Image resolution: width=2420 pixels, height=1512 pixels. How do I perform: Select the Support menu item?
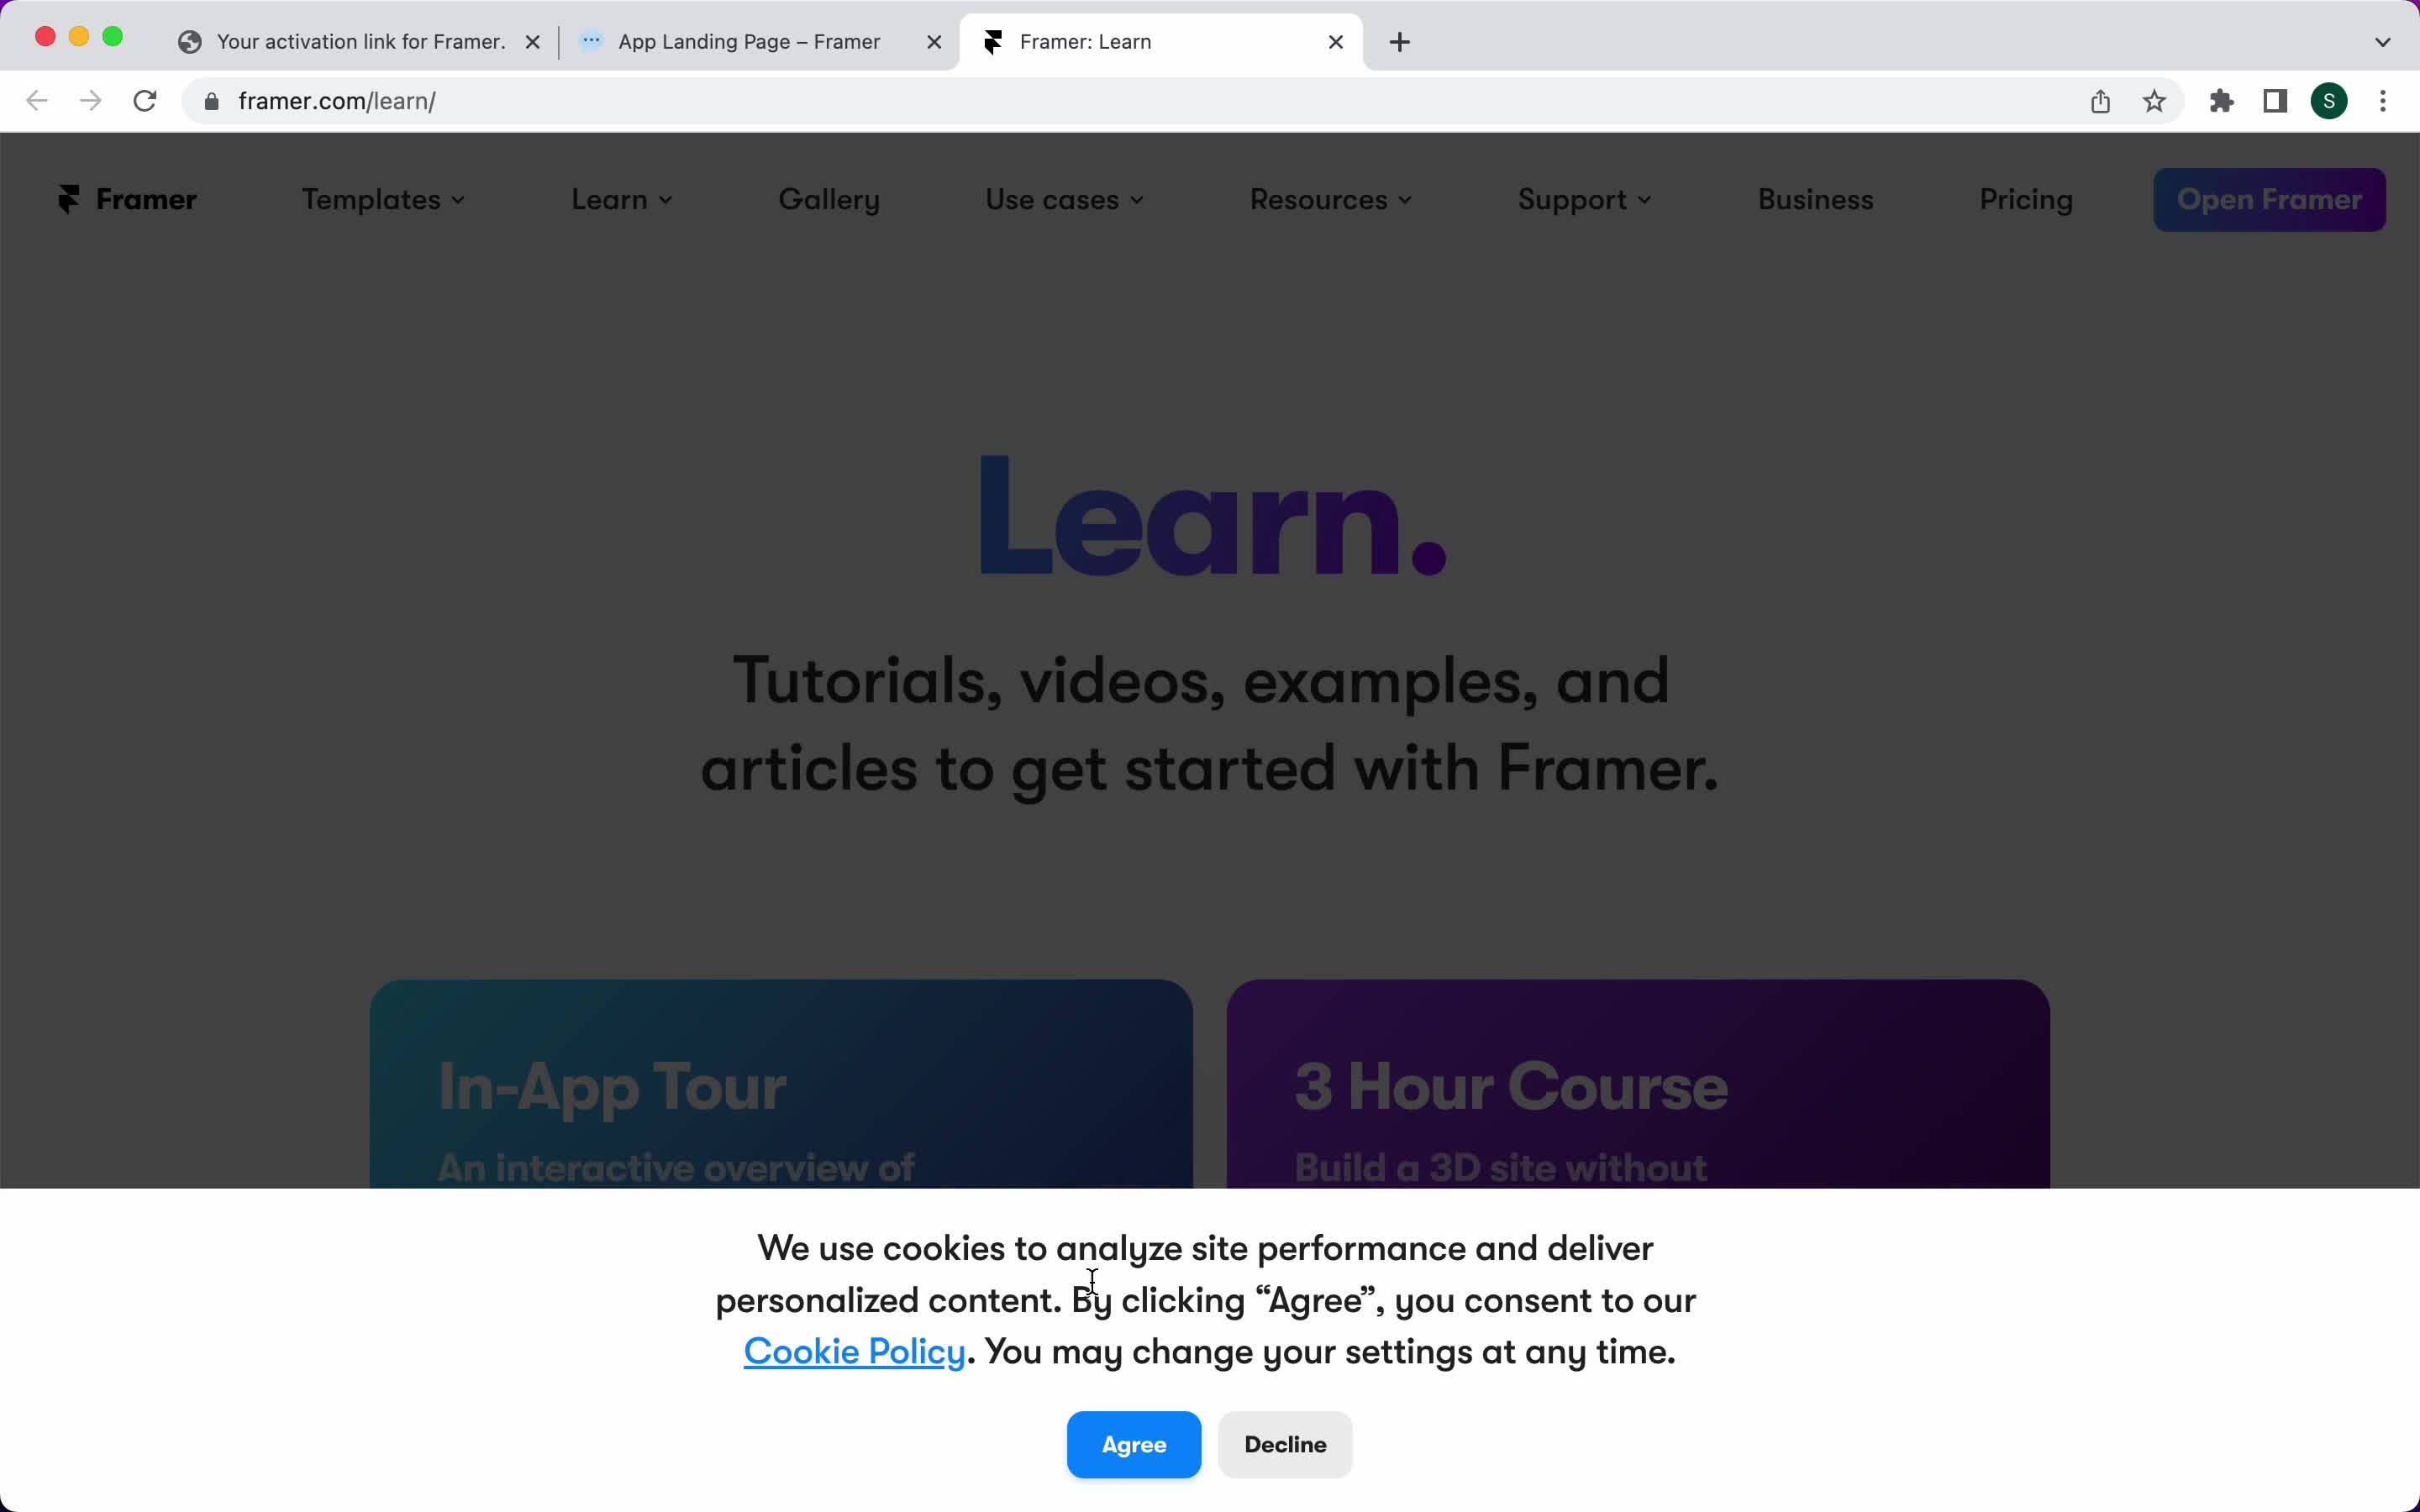[x=1581, y=197]
